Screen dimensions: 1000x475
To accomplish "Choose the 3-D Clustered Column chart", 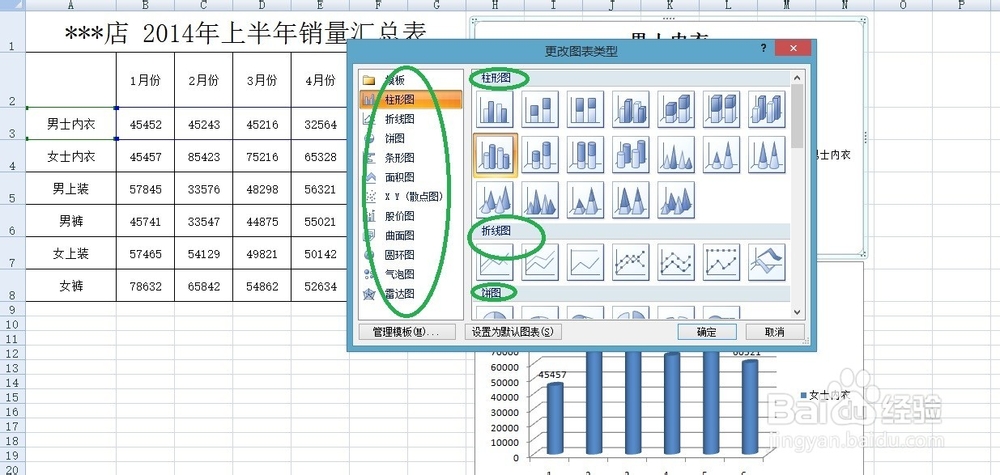I will click(x=631, y=108).
